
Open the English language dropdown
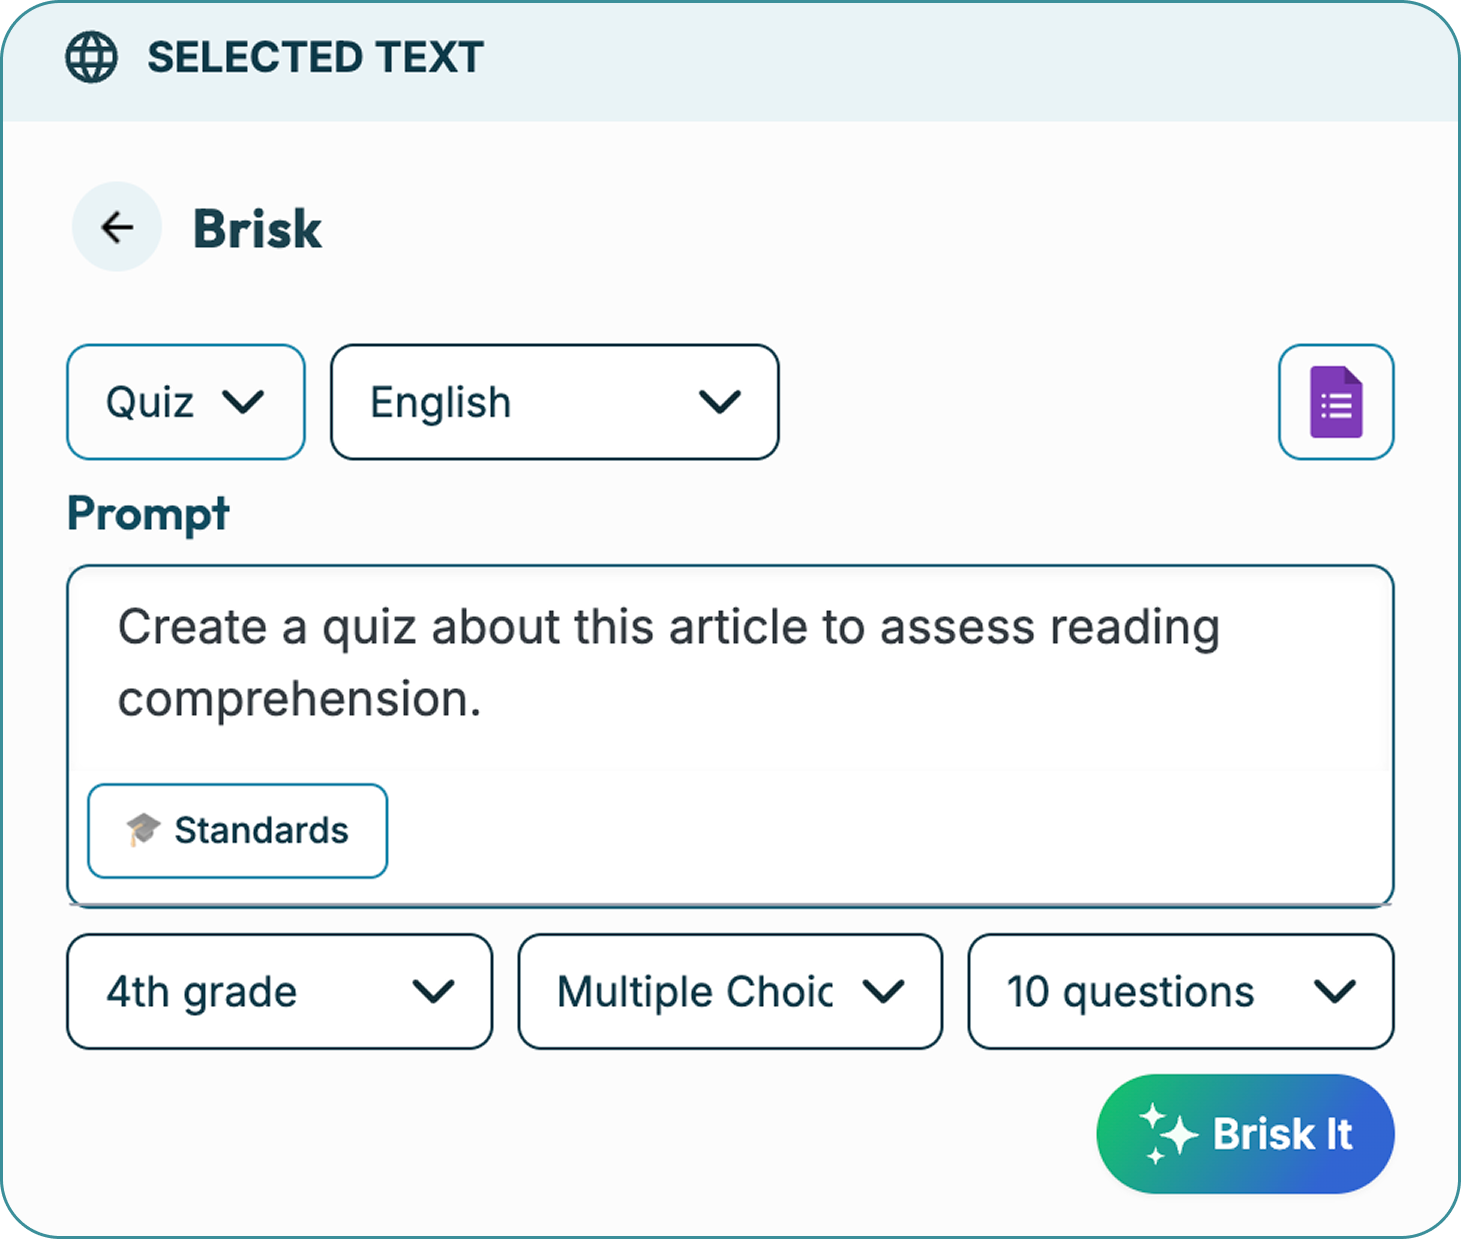click(x=554, y=402)
